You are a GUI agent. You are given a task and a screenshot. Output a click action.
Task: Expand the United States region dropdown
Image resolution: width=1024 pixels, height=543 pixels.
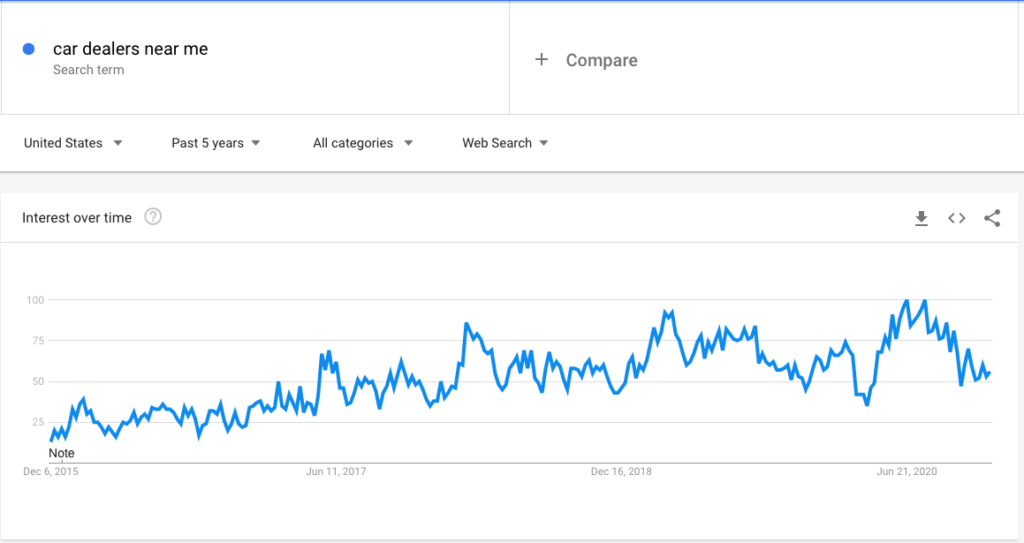pos(73,143)
